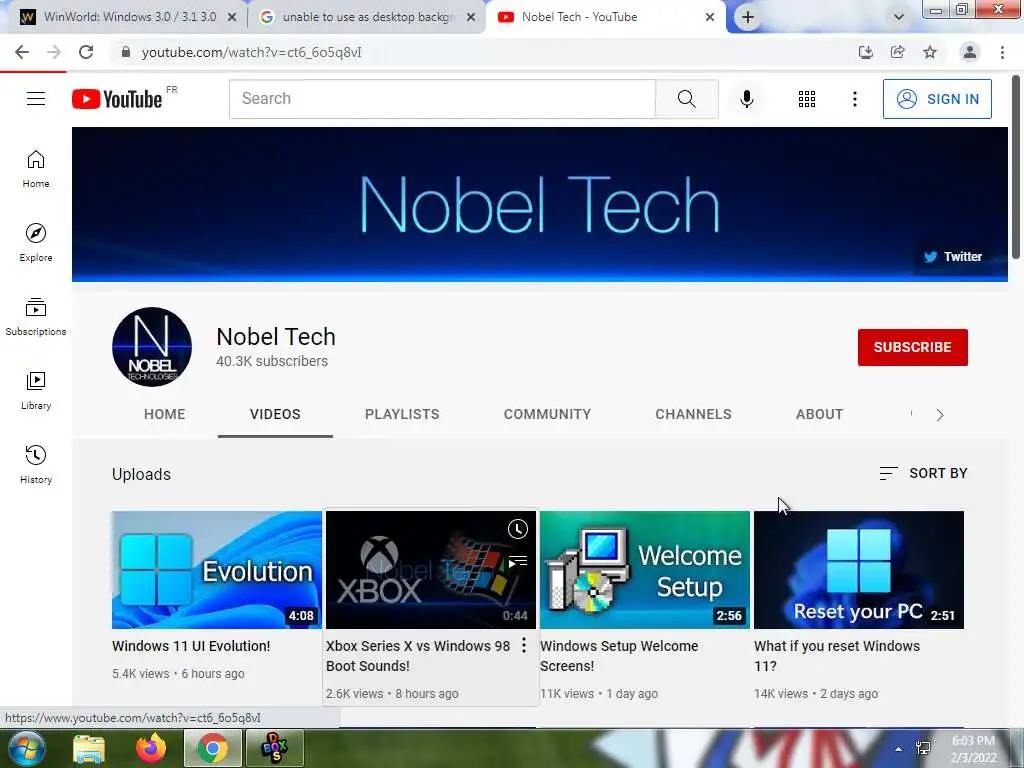Image resolution: width=1024 pixels, height=768 pixels.
Task: Click Watch Later clock on Xbox thumbnail
Action: point(518,528)
